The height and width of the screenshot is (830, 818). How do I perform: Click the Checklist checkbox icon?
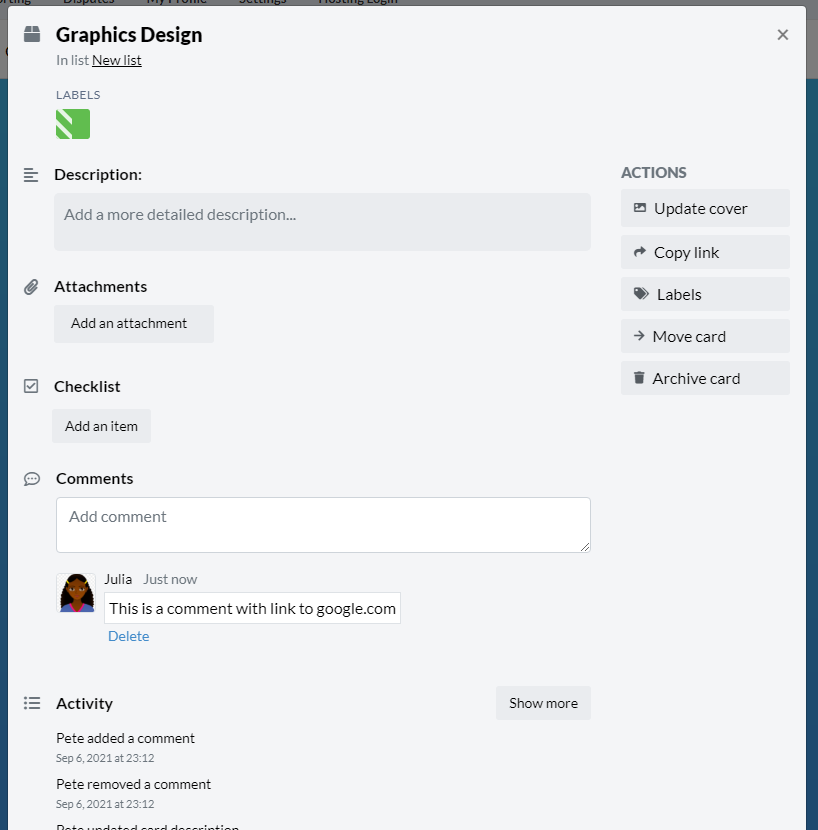31,386
